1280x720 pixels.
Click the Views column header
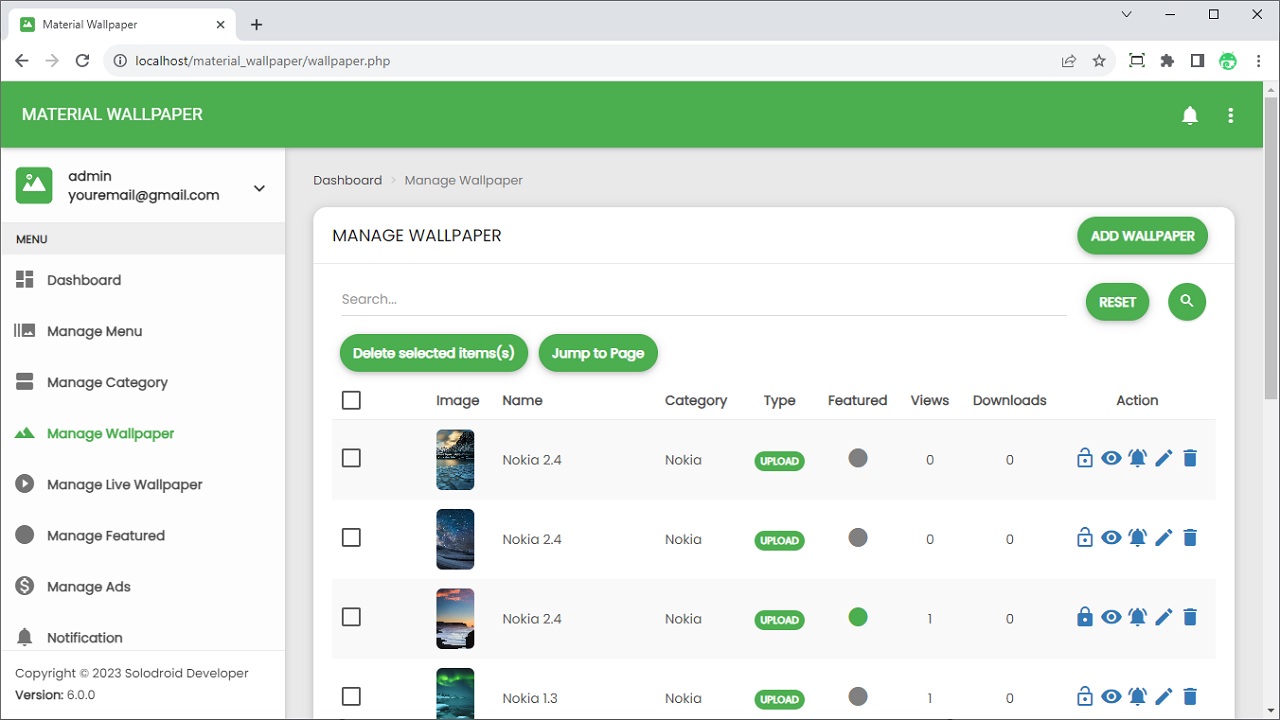pyautogui.click(x=929, y=400)
